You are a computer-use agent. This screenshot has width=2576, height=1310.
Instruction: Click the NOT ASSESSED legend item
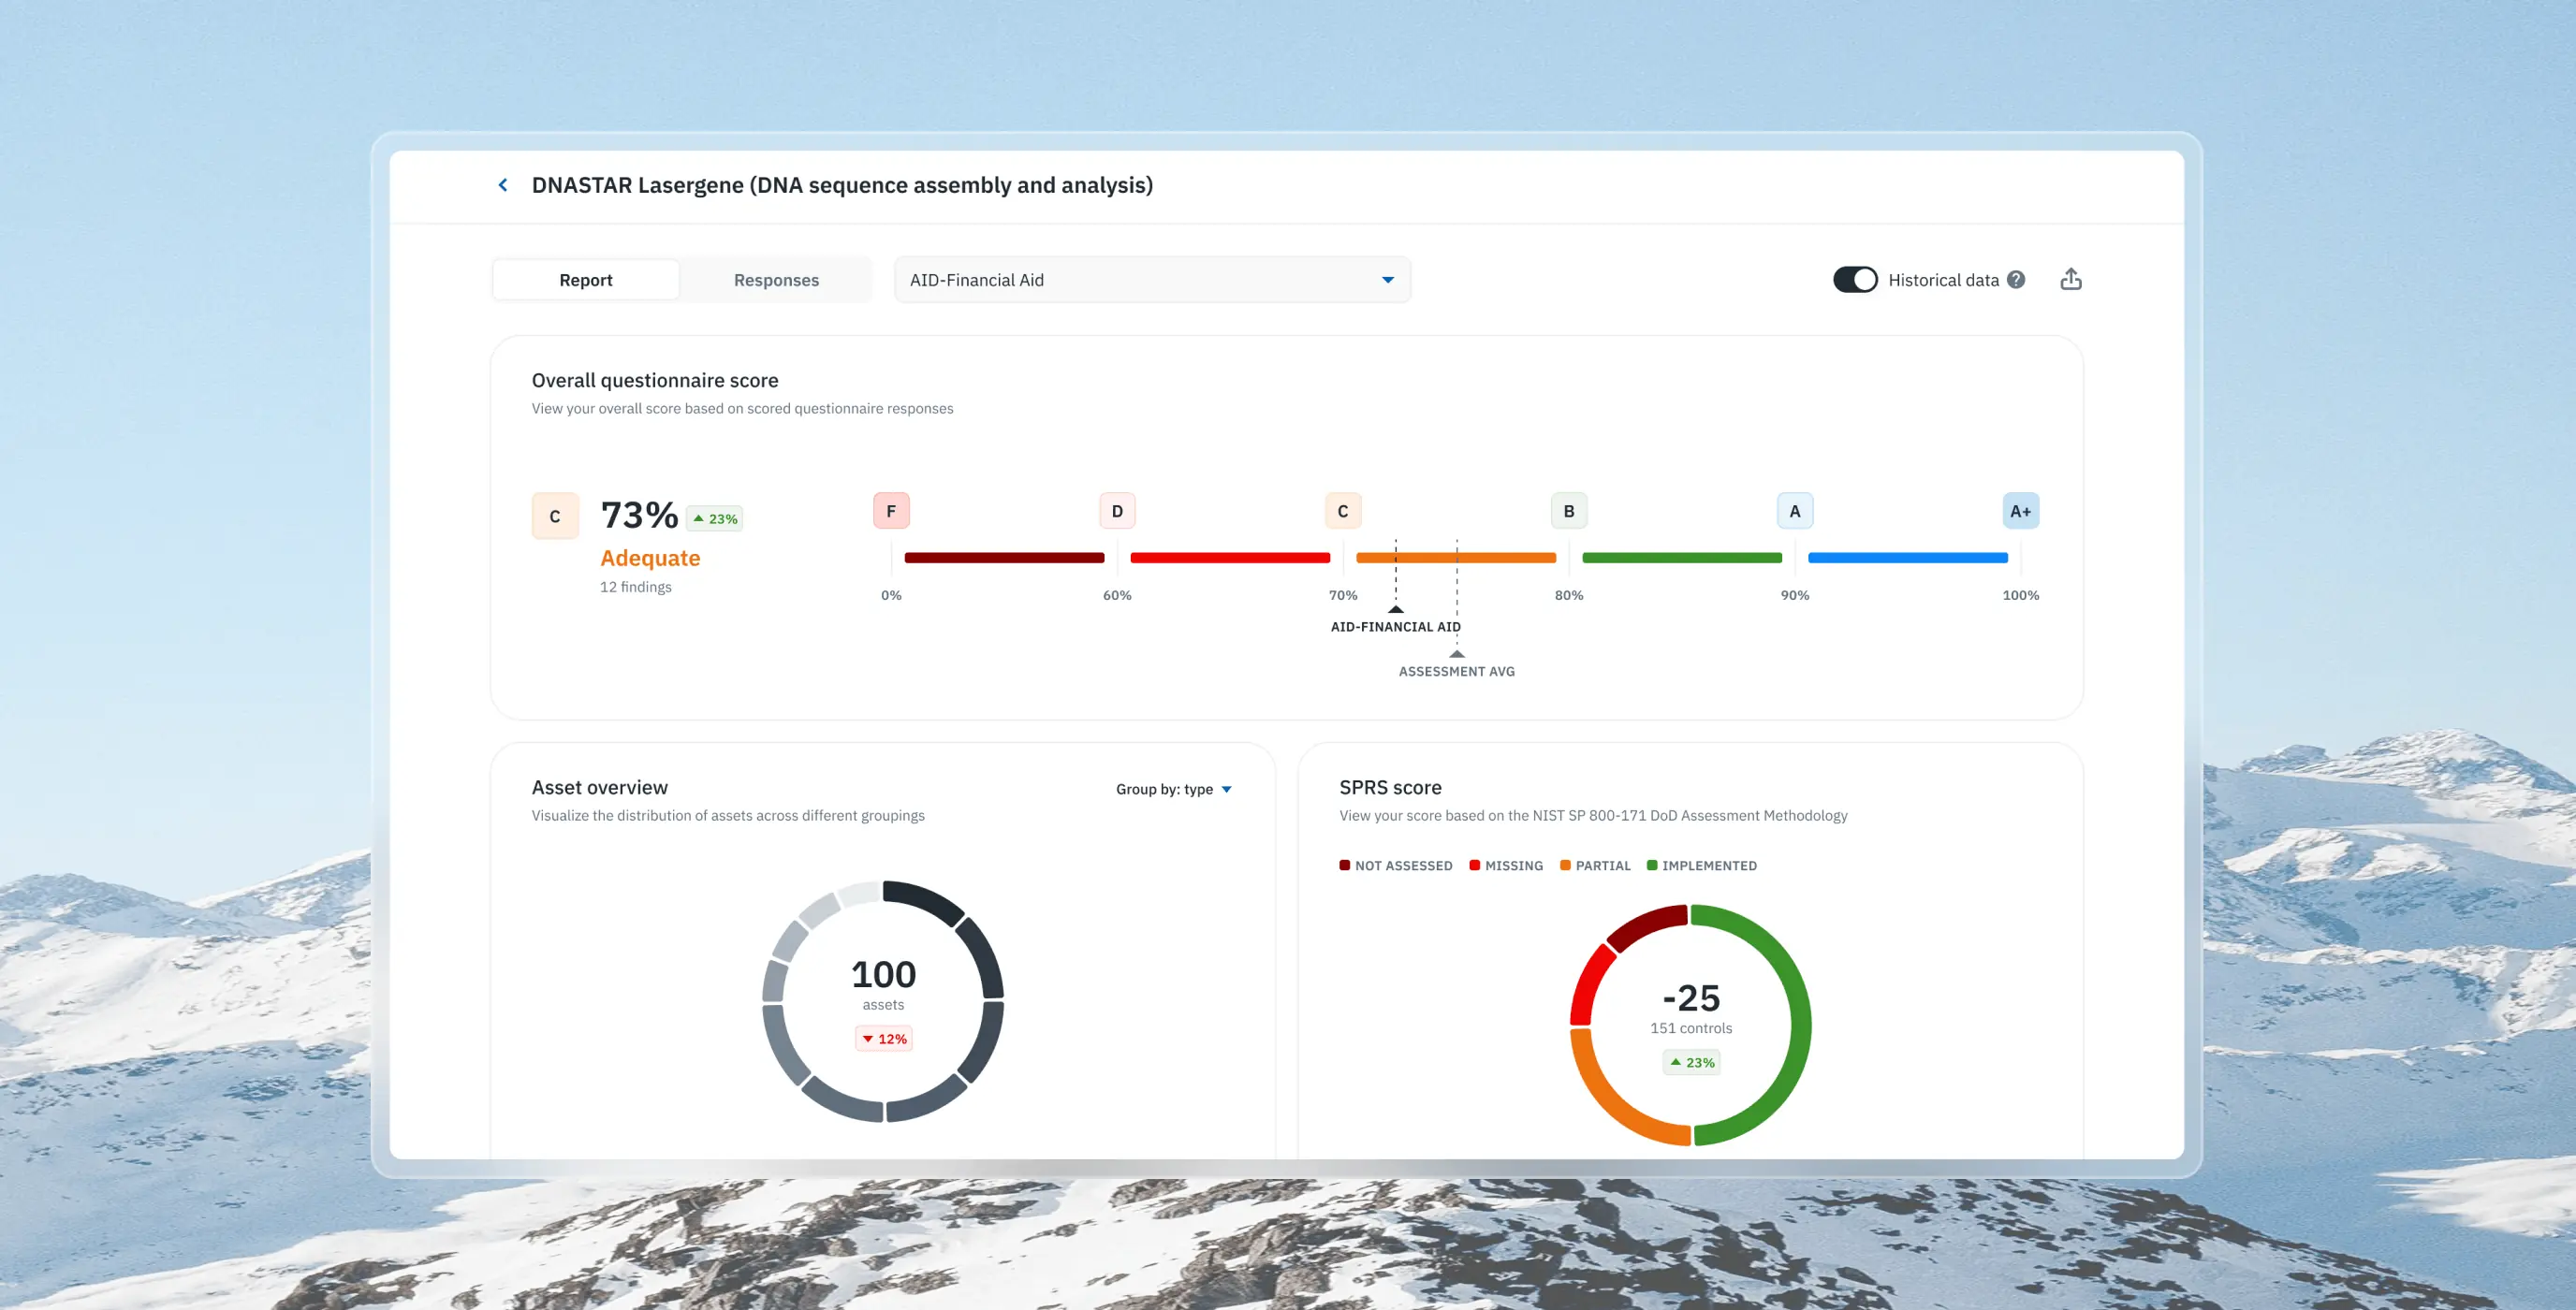click(x=1395, y=865)
